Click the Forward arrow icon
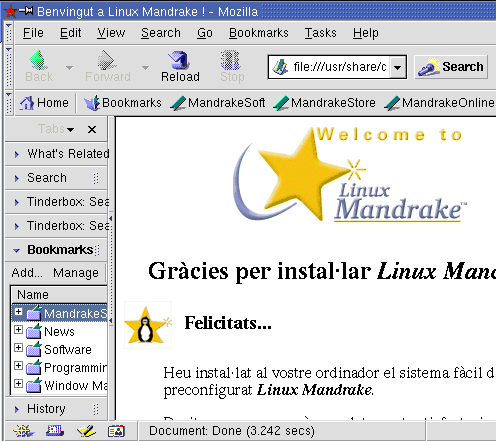The height and width of the screenshot is (441, 496). pos(106,60)
